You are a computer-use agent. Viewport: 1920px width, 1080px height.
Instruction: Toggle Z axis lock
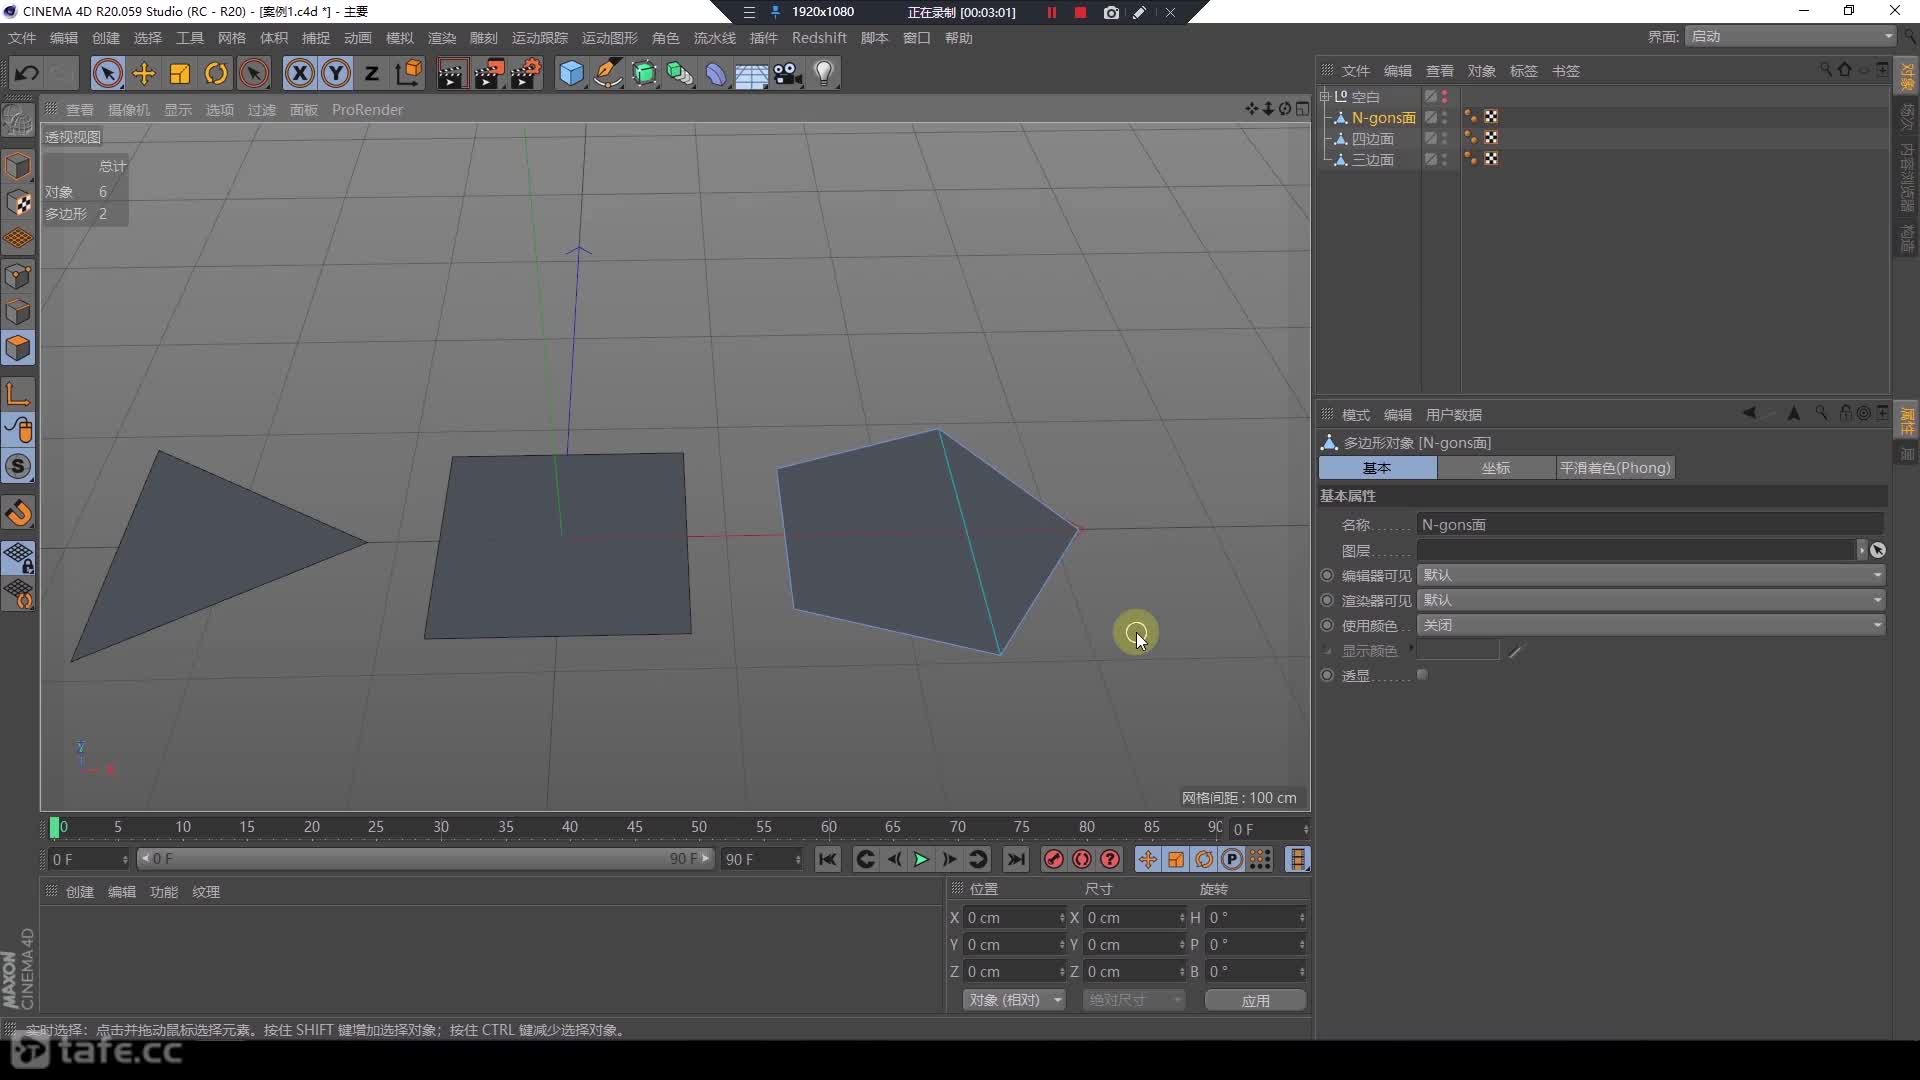click(372, 73)
